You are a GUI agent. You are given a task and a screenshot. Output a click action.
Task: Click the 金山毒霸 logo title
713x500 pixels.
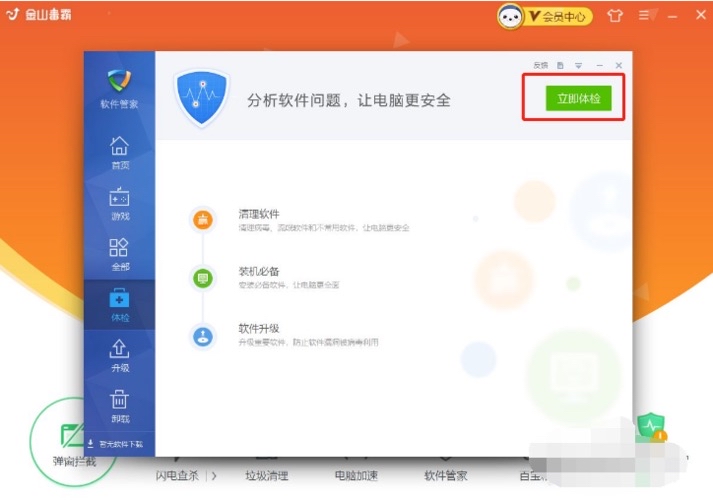(39, 15)
